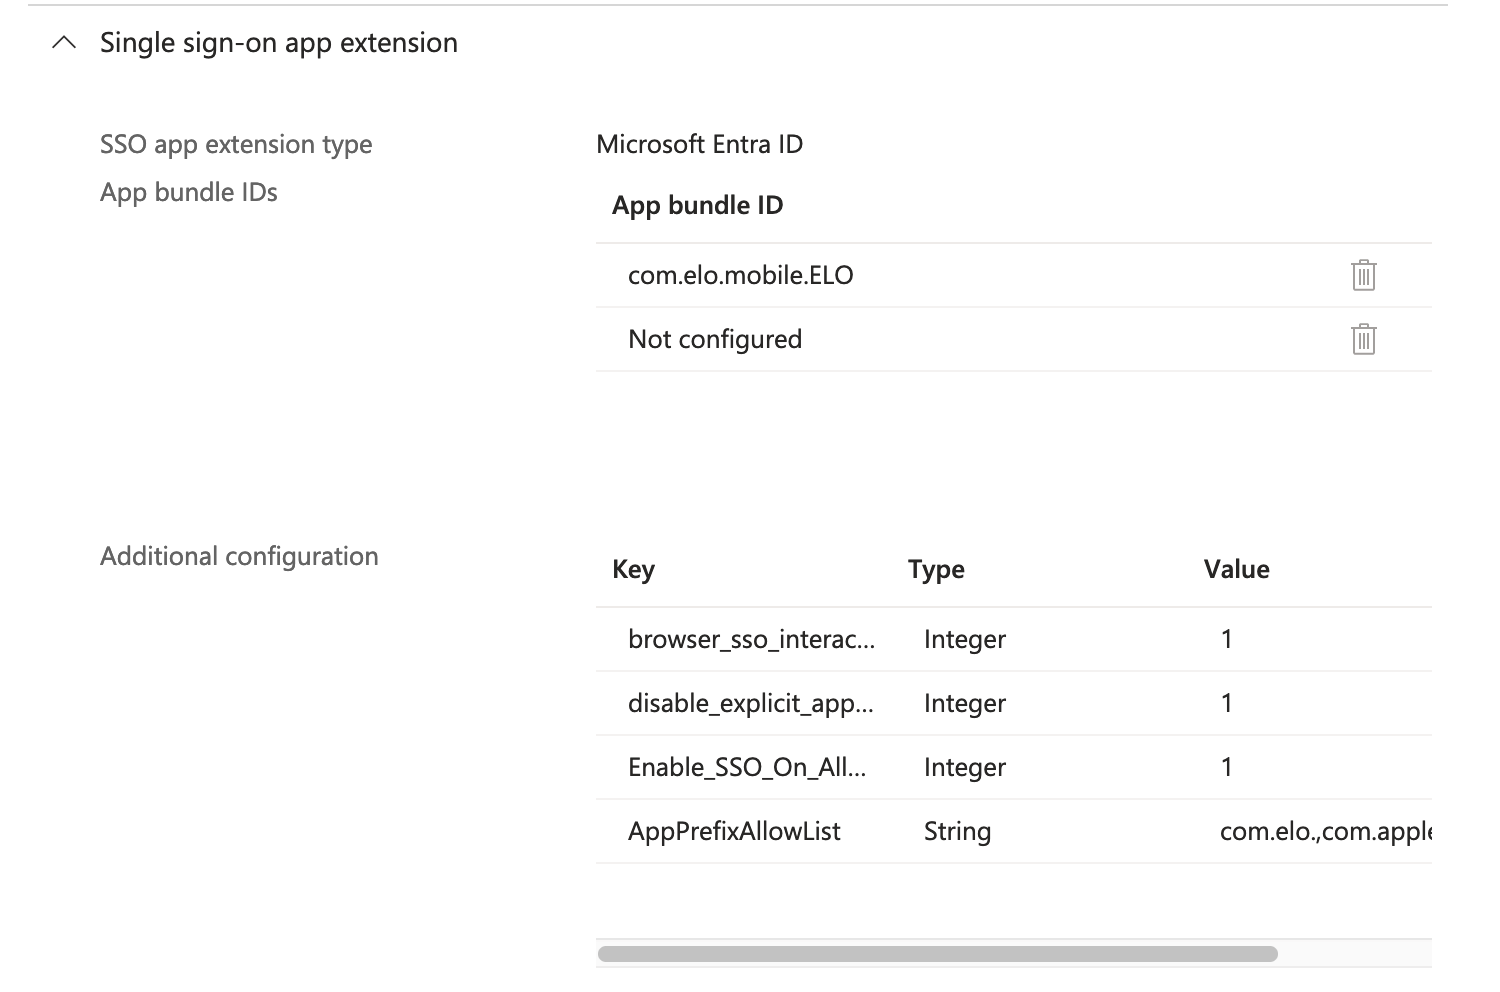Select the disable_explicit_app... key cell
The image size is (1500, 992).
point(752,703)
